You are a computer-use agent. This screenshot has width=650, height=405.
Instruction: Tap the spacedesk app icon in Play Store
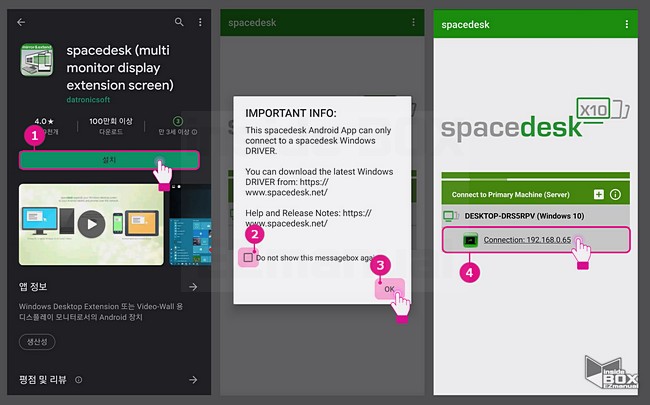pyautogui.click(x=37, y=60)
